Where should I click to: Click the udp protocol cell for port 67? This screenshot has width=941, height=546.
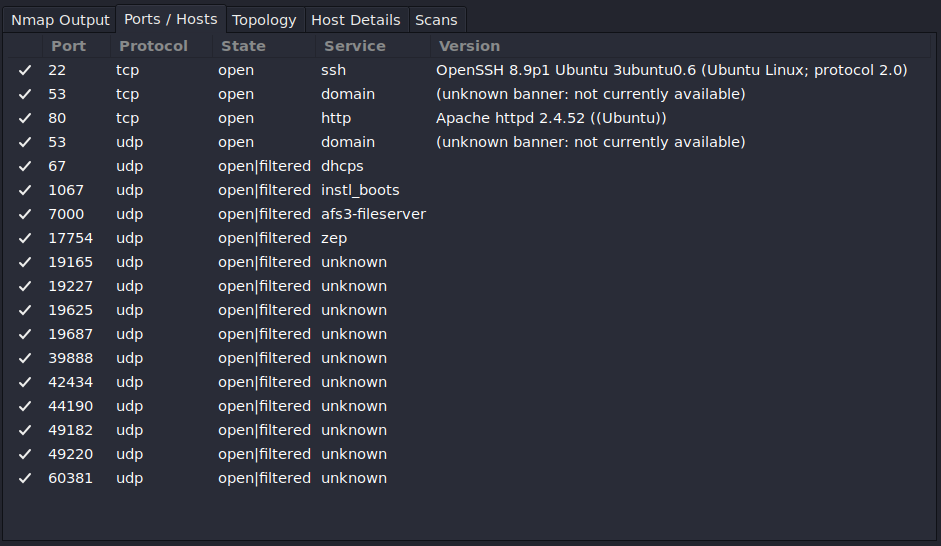point(129,166)
